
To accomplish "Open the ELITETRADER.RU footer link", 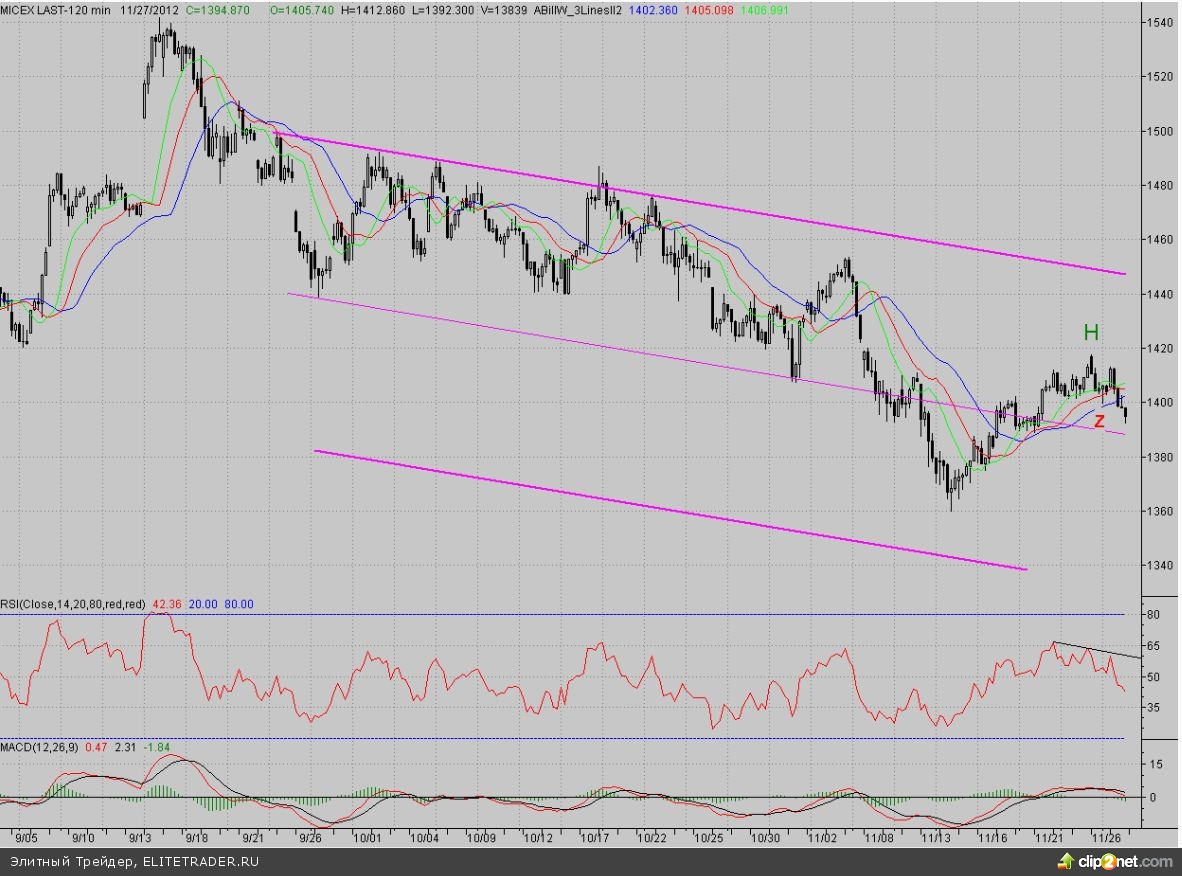I will [201, 861].
